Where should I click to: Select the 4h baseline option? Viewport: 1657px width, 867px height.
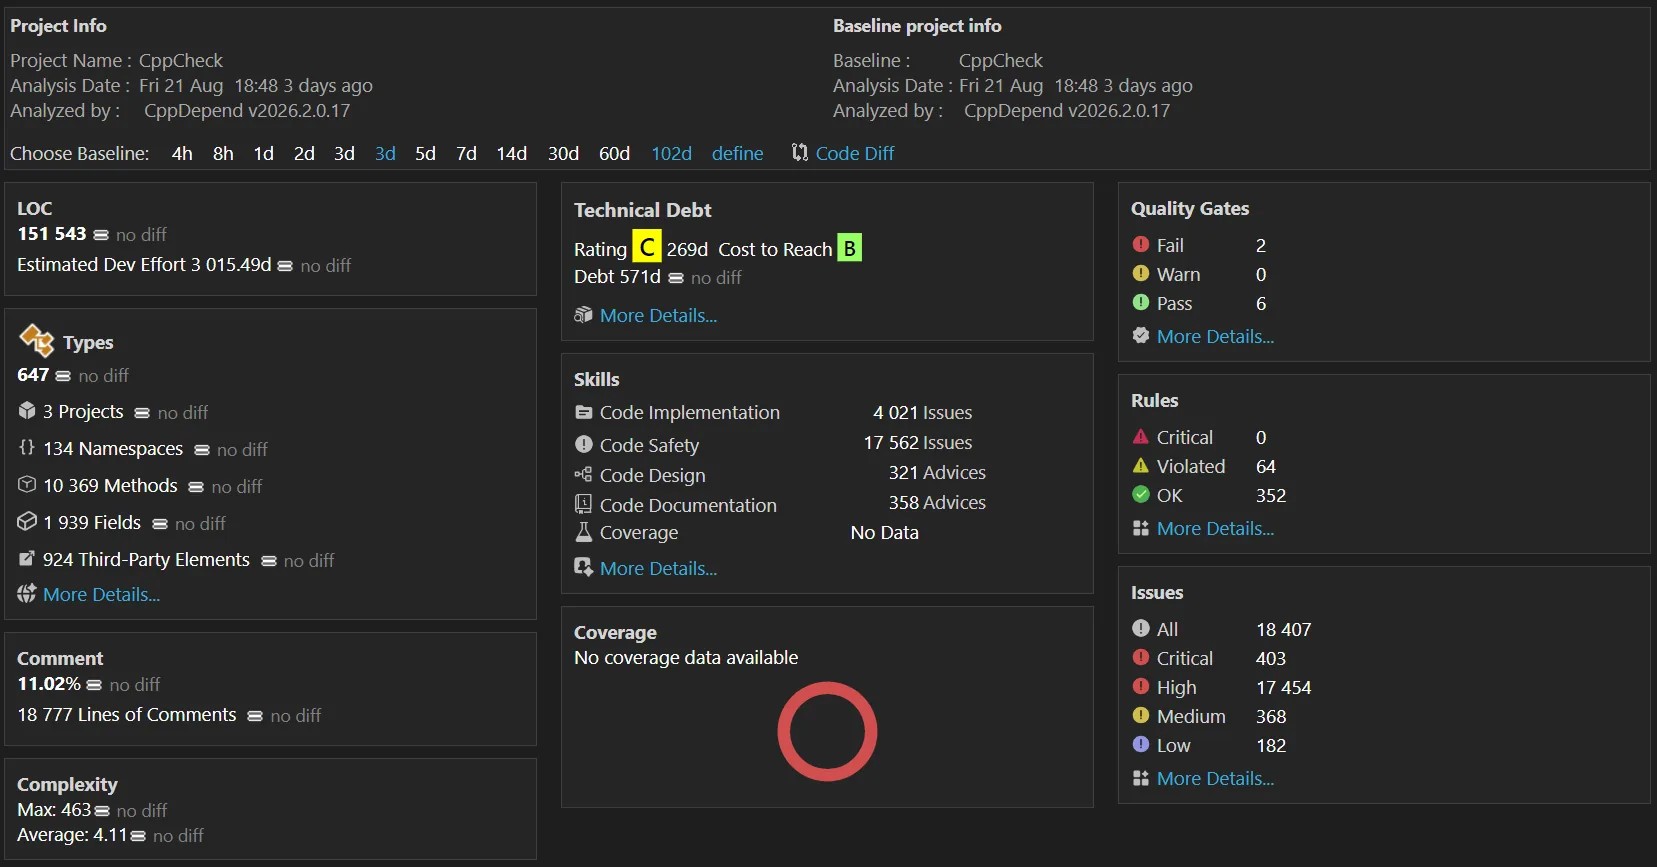(x=182, y=153)
